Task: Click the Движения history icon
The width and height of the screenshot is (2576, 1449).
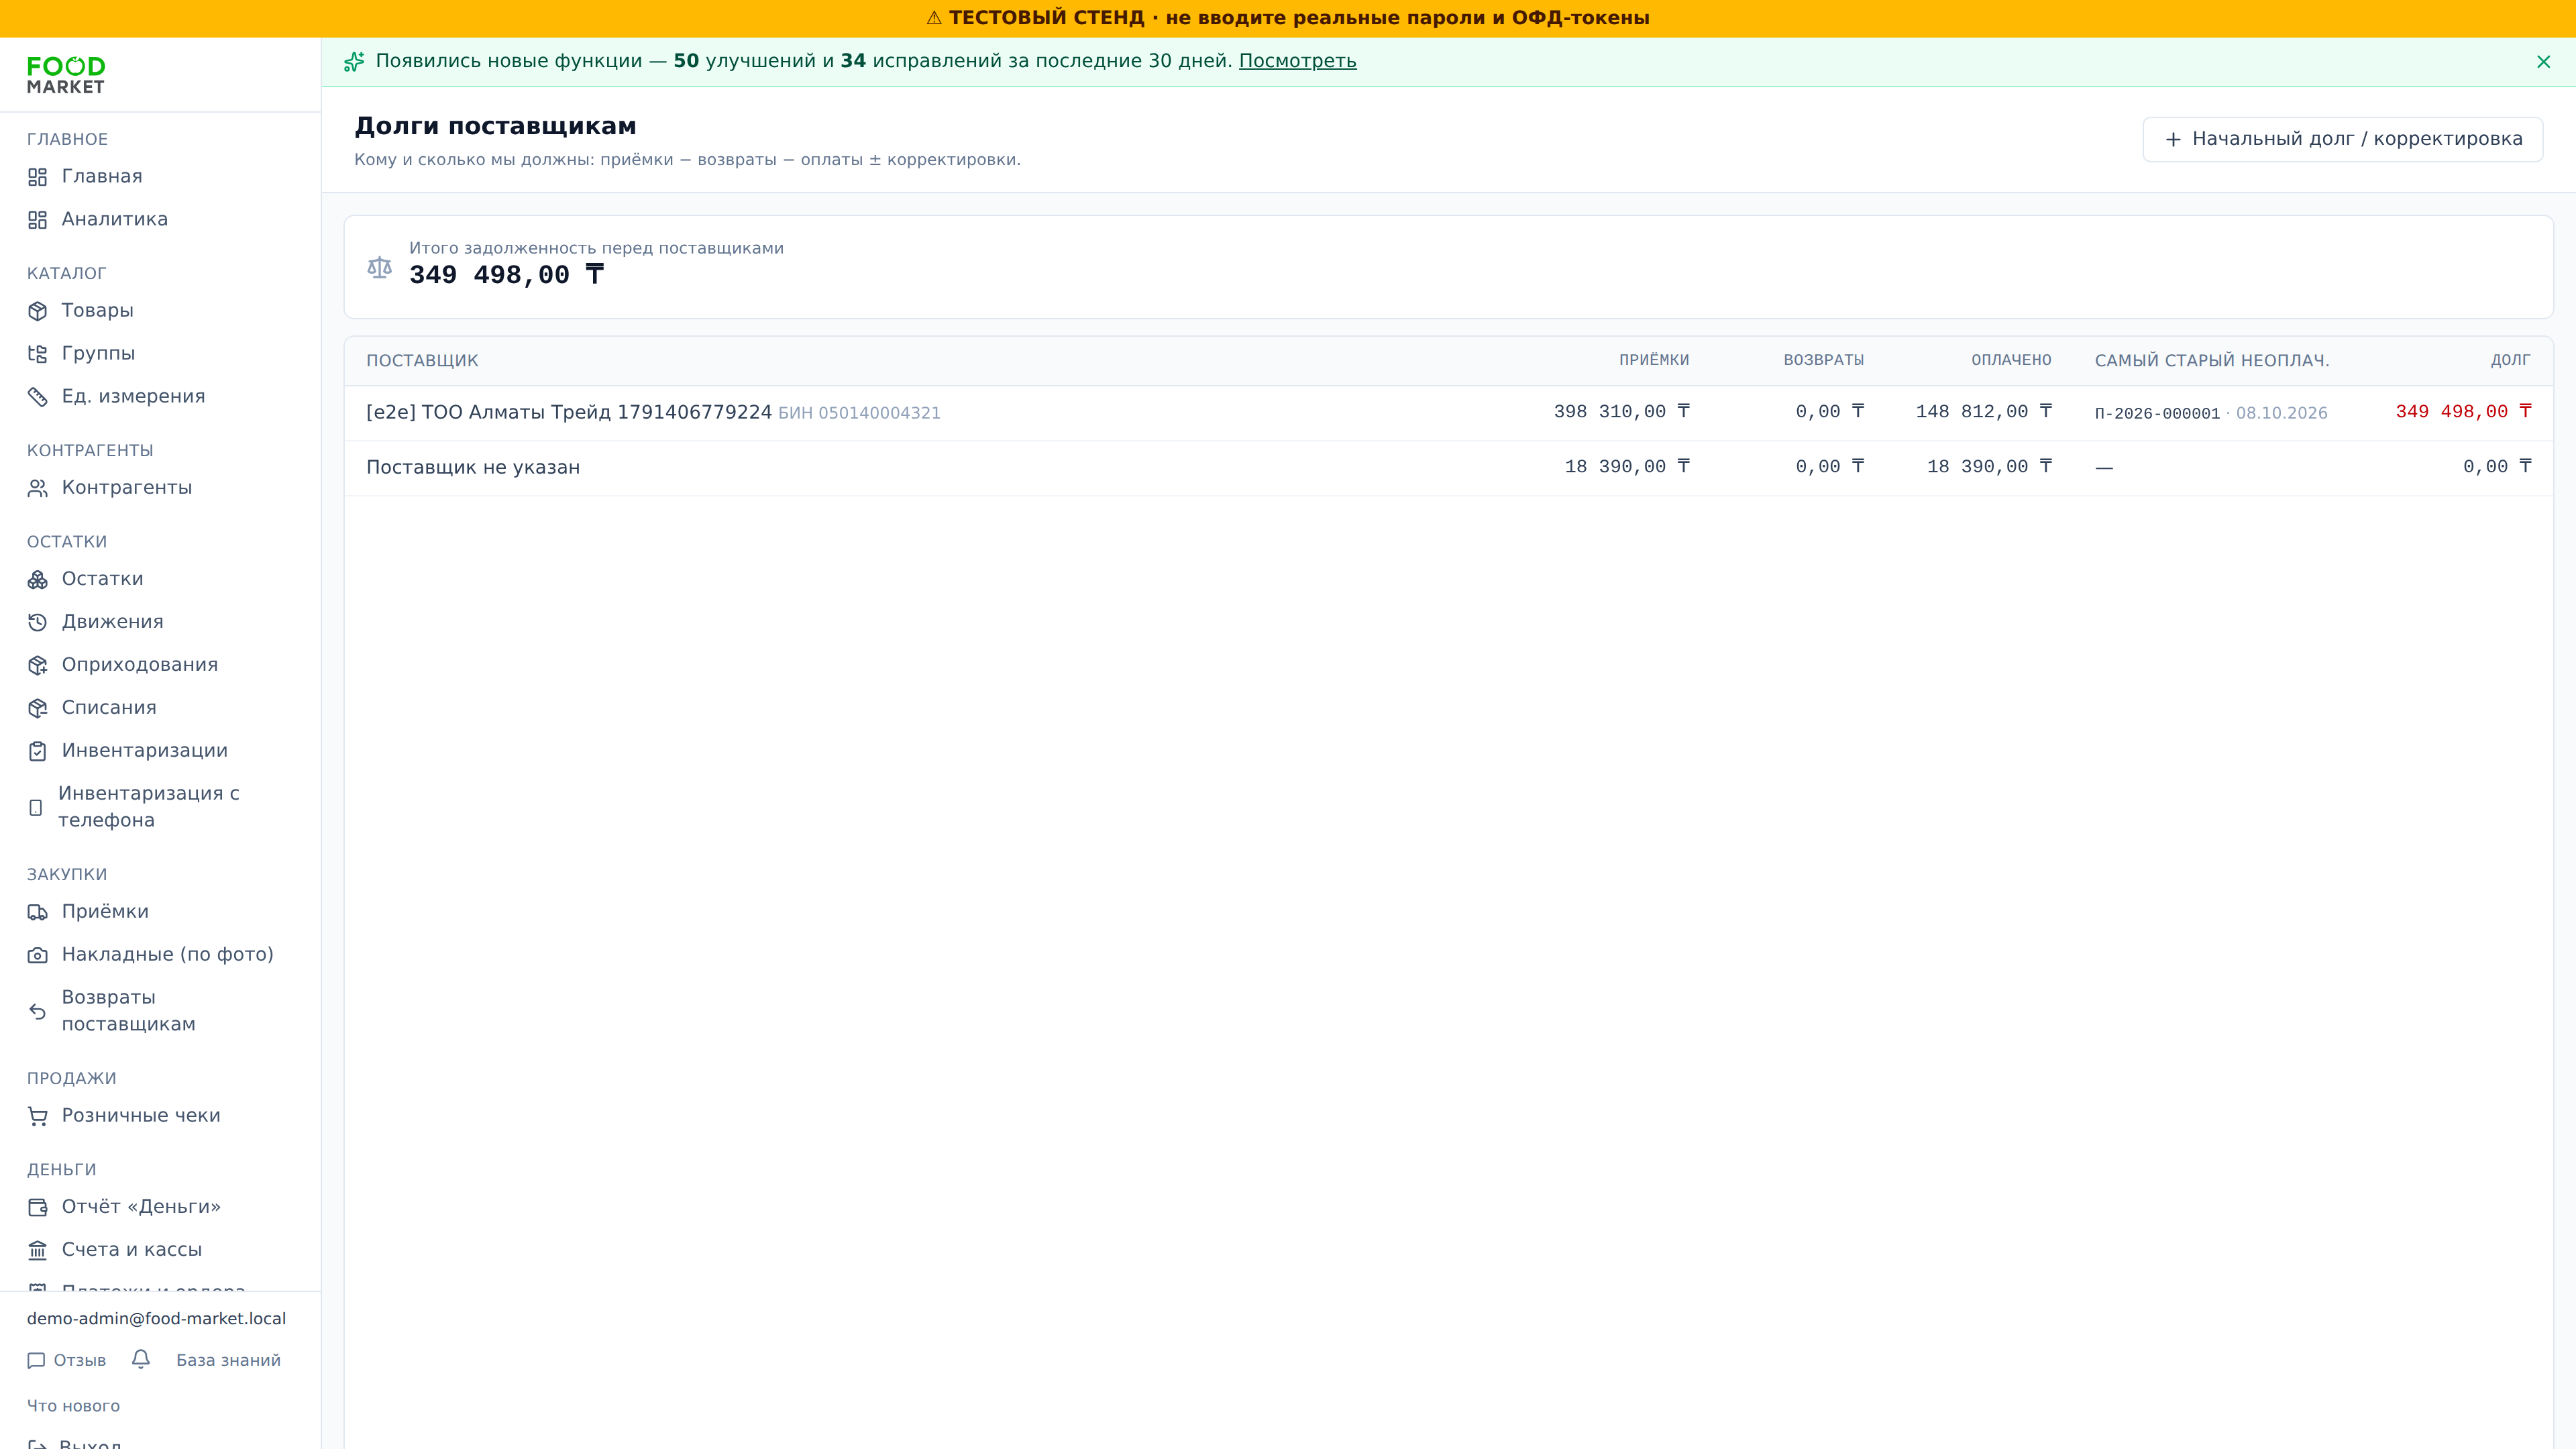Action: (38, 622)
